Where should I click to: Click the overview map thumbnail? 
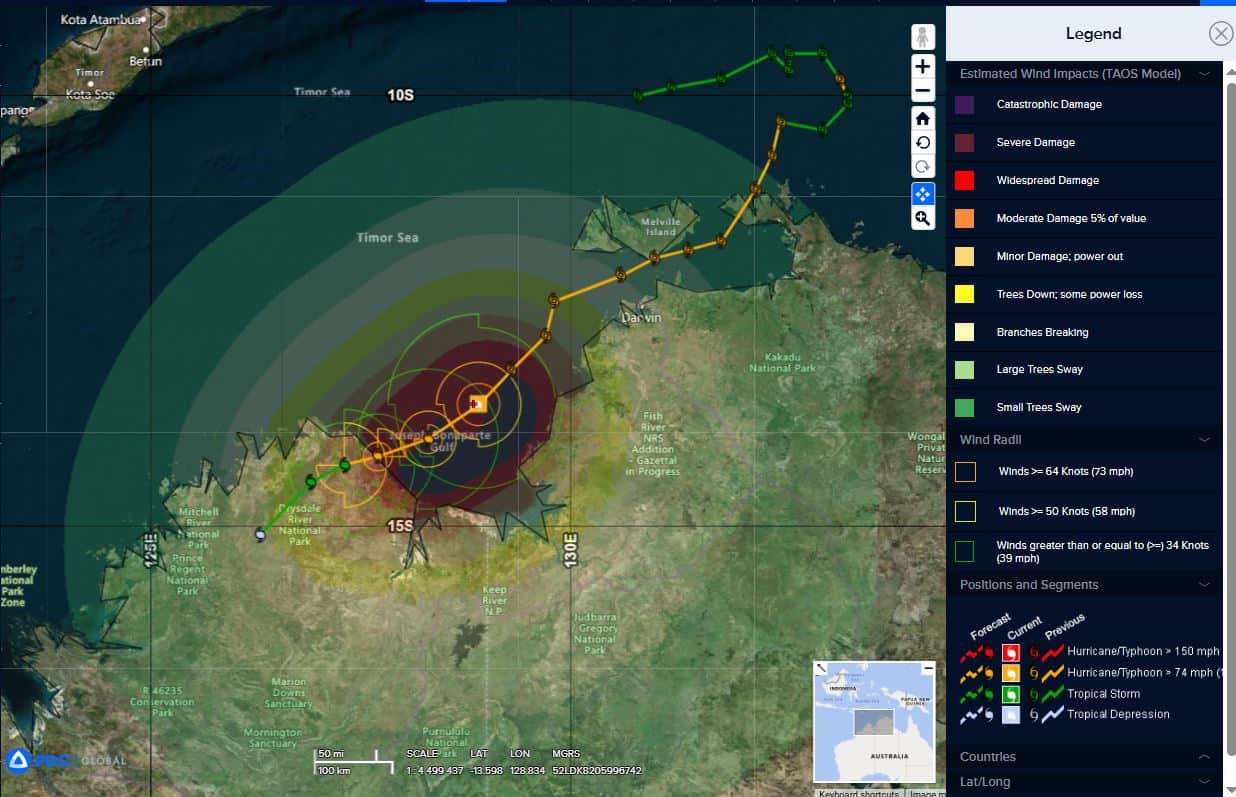click(874, 725)
